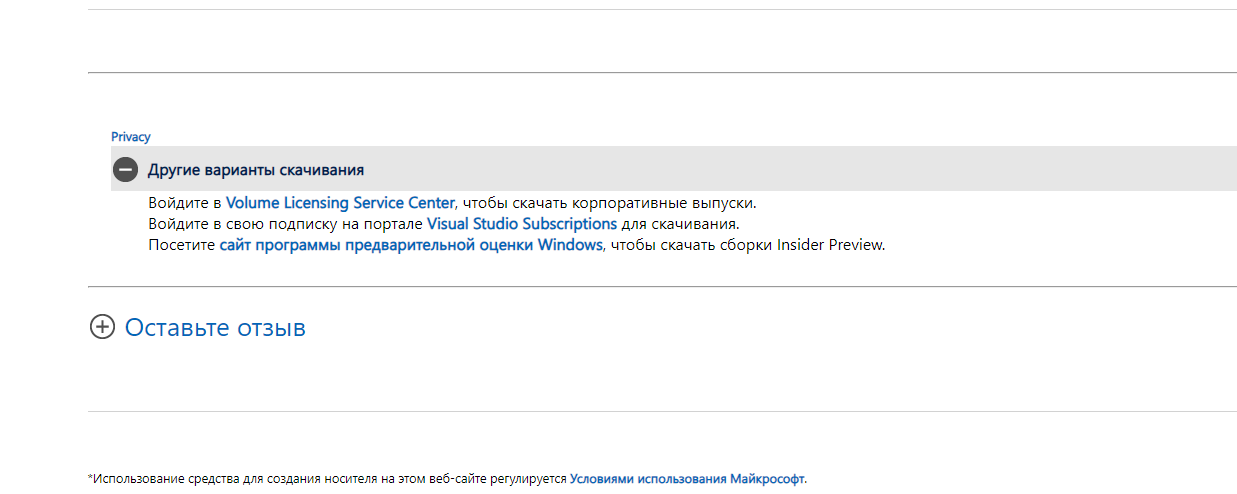
Task: Visit сайт программы предварительной оценки Windows link
Action: (x=411, y=244)
